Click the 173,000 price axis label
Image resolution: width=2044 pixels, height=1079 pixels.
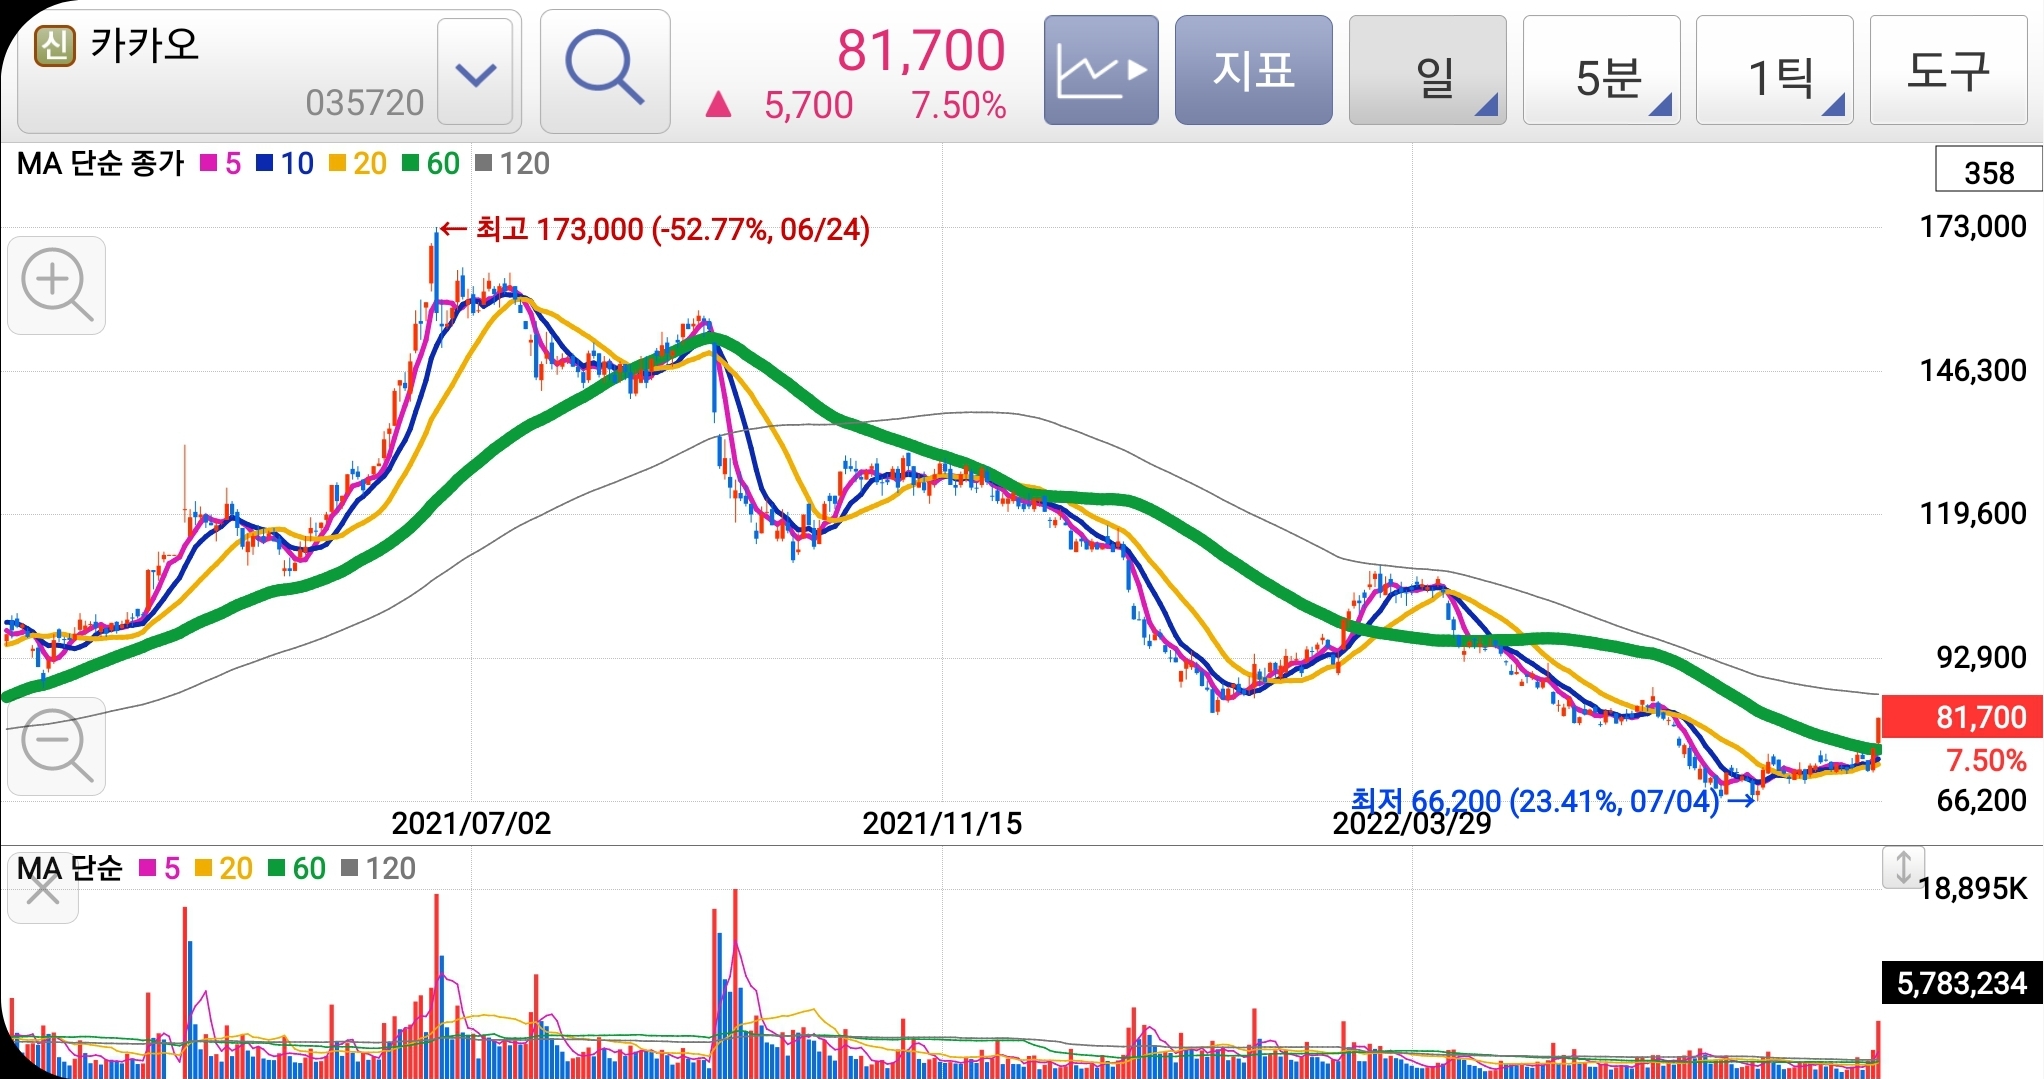(x=1973, y=227)
